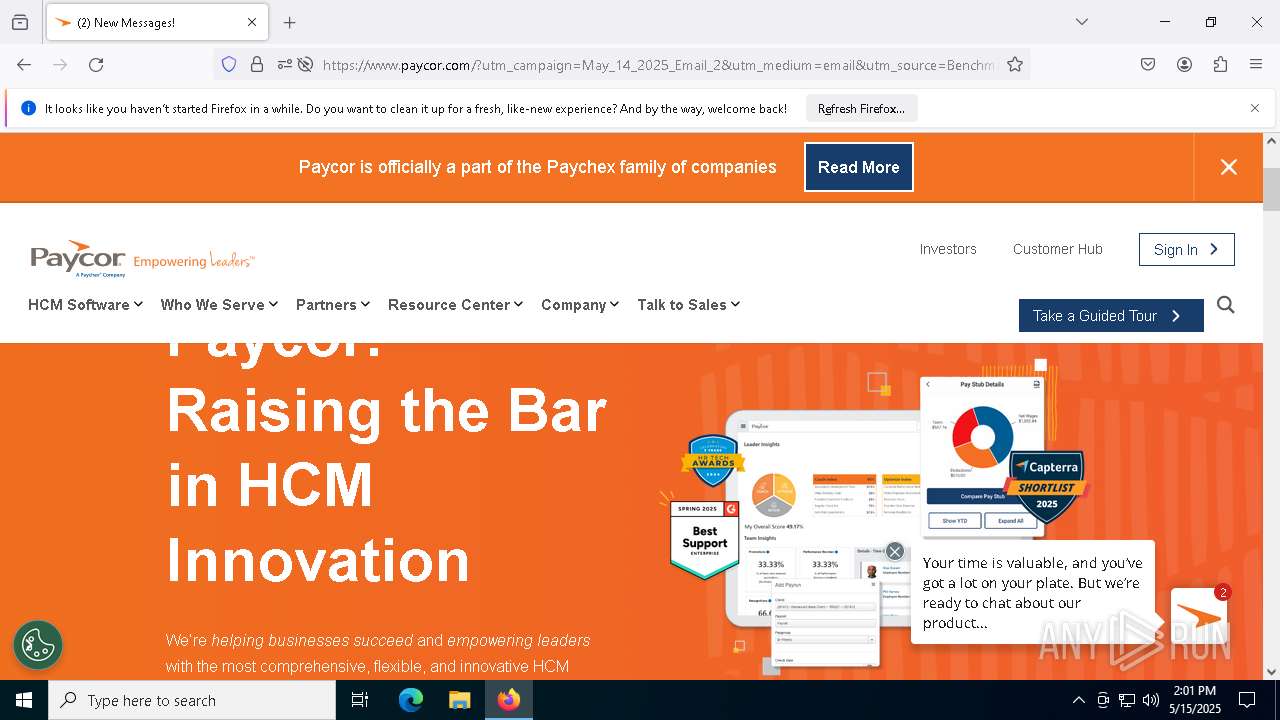Open the Windows Start menu
Image resolution: width=1280 pixels, height=720 pixels.
(x=24, y=700)
